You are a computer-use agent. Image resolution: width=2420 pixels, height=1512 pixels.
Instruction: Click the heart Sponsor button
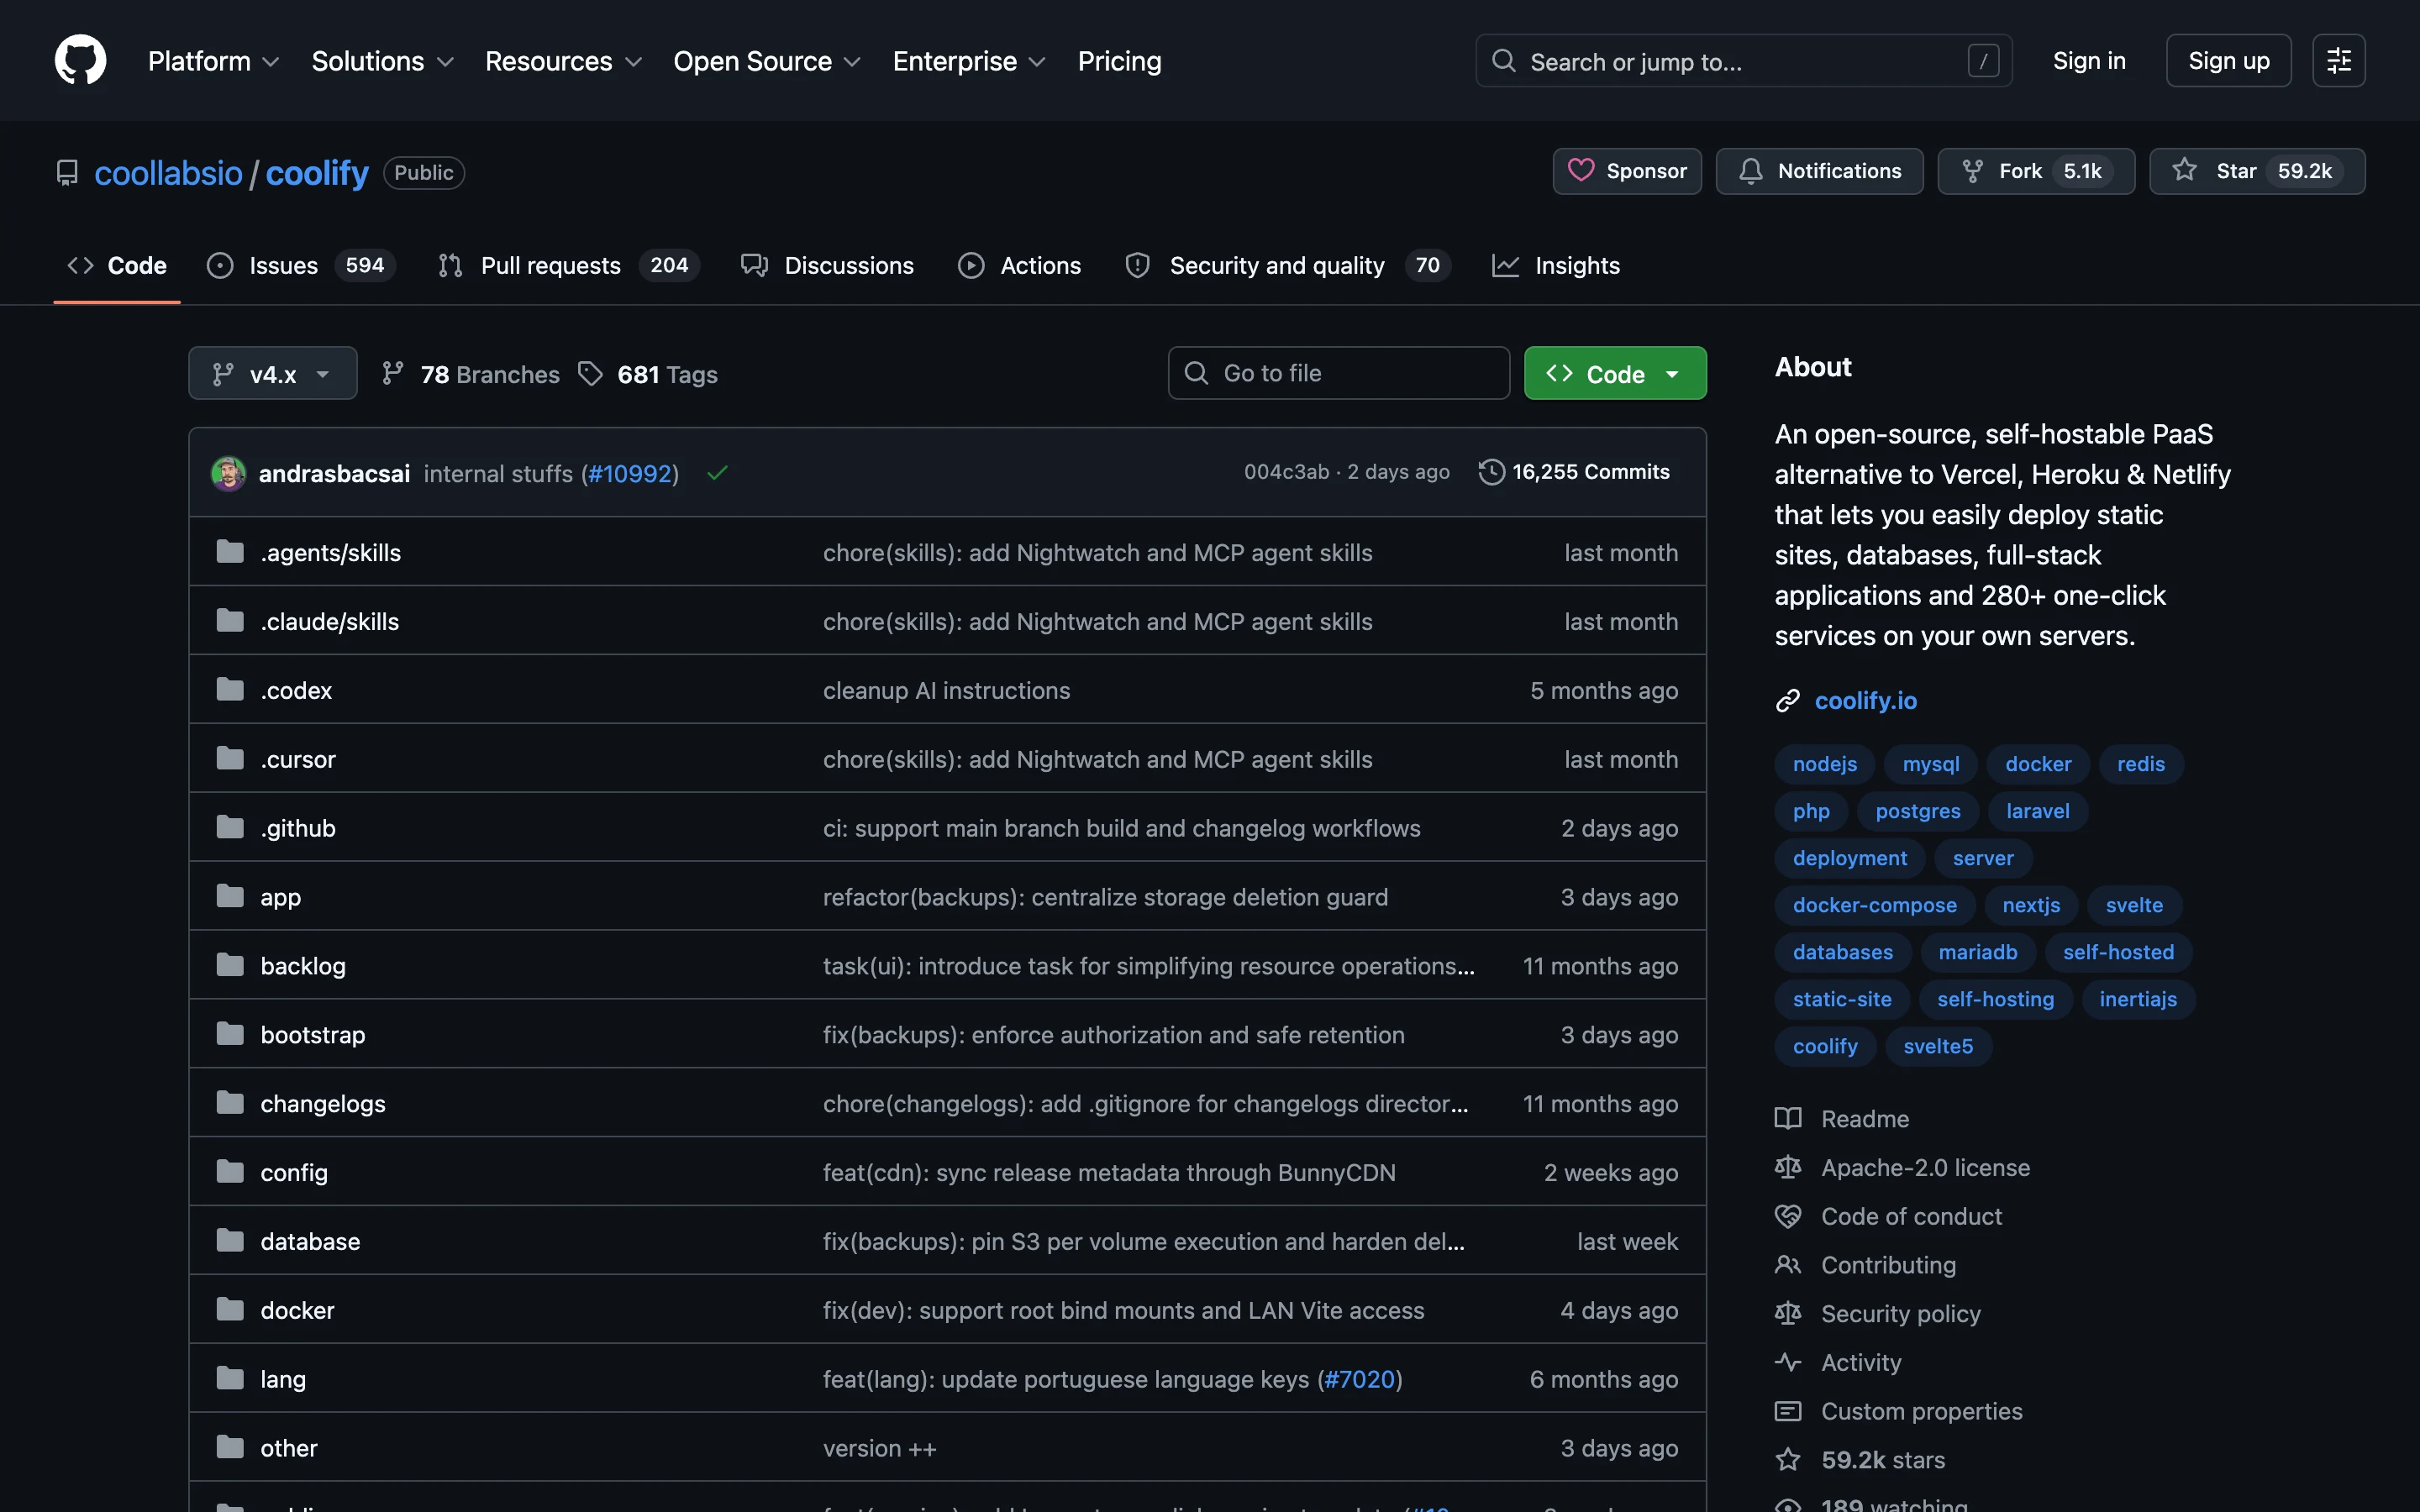(1626, 171)
